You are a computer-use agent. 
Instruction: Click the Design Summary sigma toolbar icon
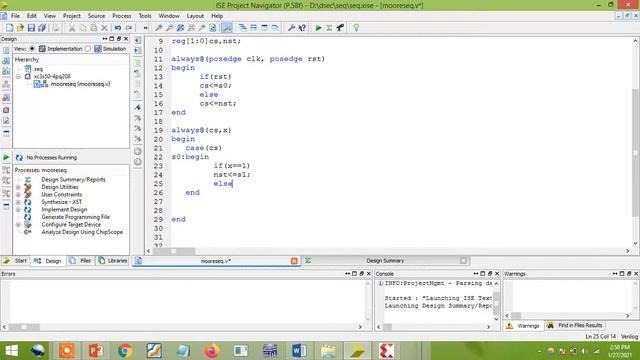coord(329,28)
